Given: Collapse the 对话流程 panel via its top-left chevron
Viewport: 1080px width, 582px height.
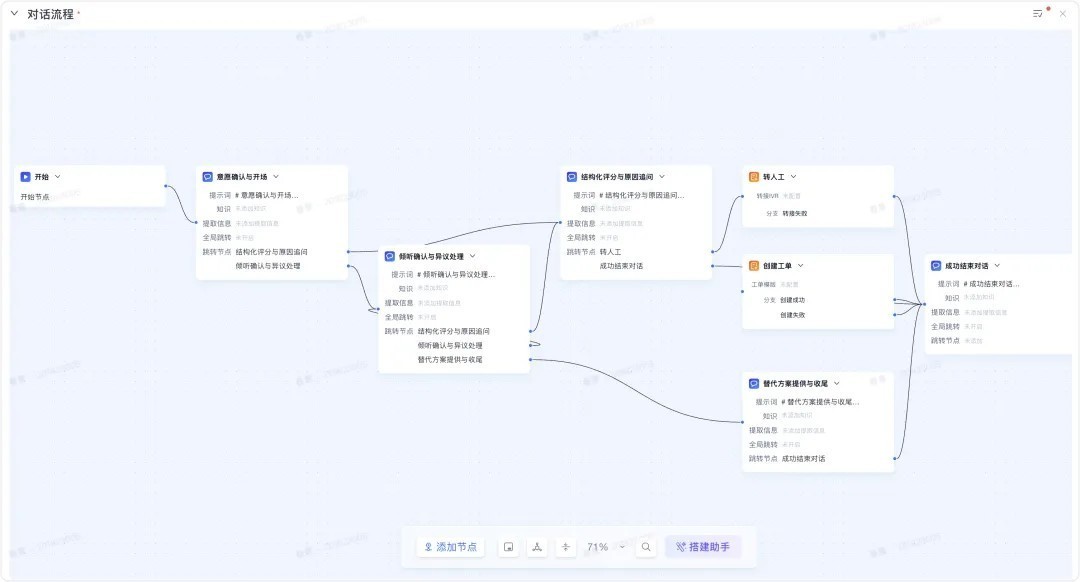Looking at the screenshot, I should pyautogui.click(x=13, y=13).
